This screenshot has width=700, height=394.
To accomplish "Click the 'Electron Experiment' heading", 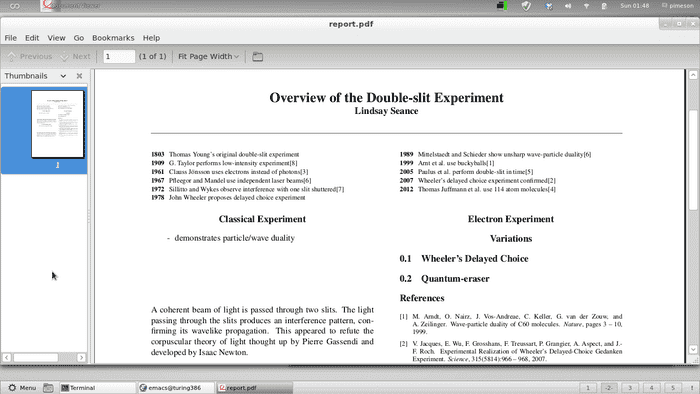I will 511,219.
